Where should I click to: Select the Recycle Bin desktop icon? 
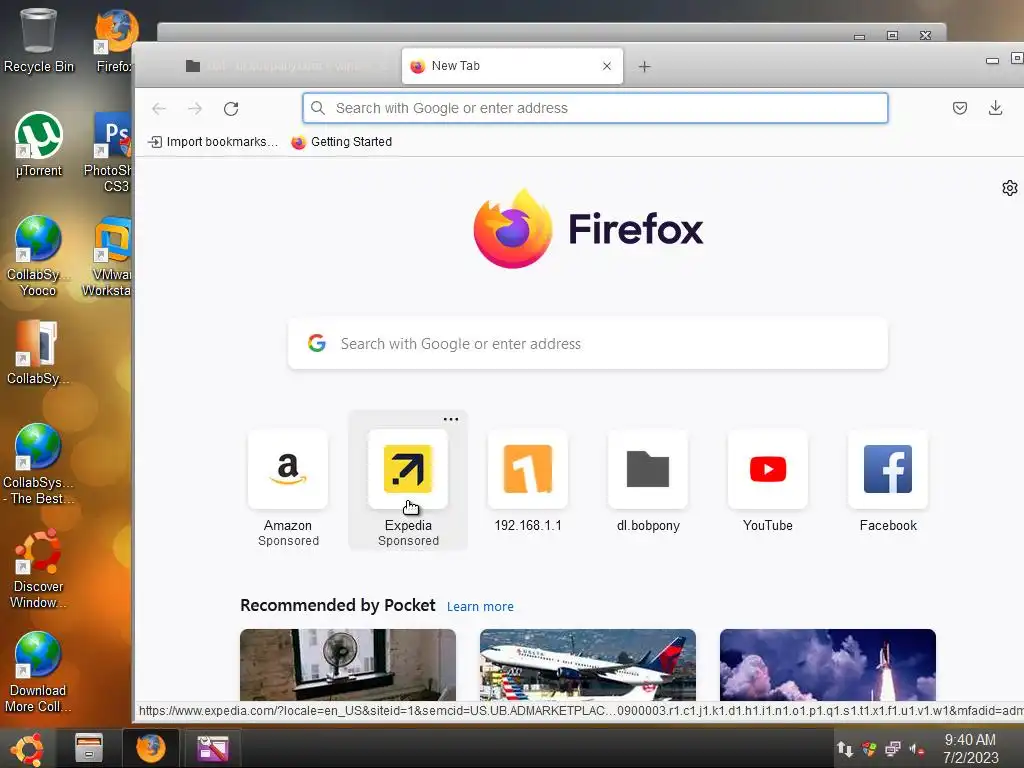(x=39, y=40)
